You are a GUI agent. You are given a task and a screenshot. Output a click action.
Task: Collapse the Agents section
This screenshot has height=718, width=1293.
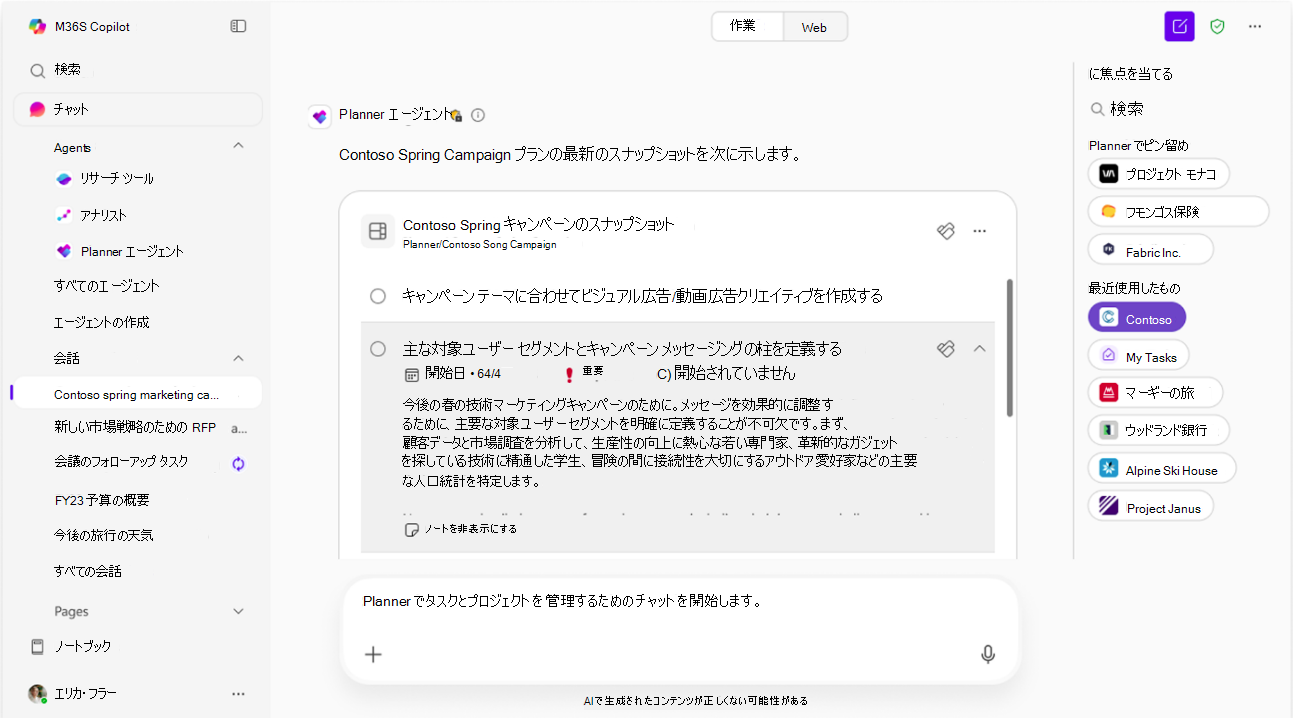238,146
